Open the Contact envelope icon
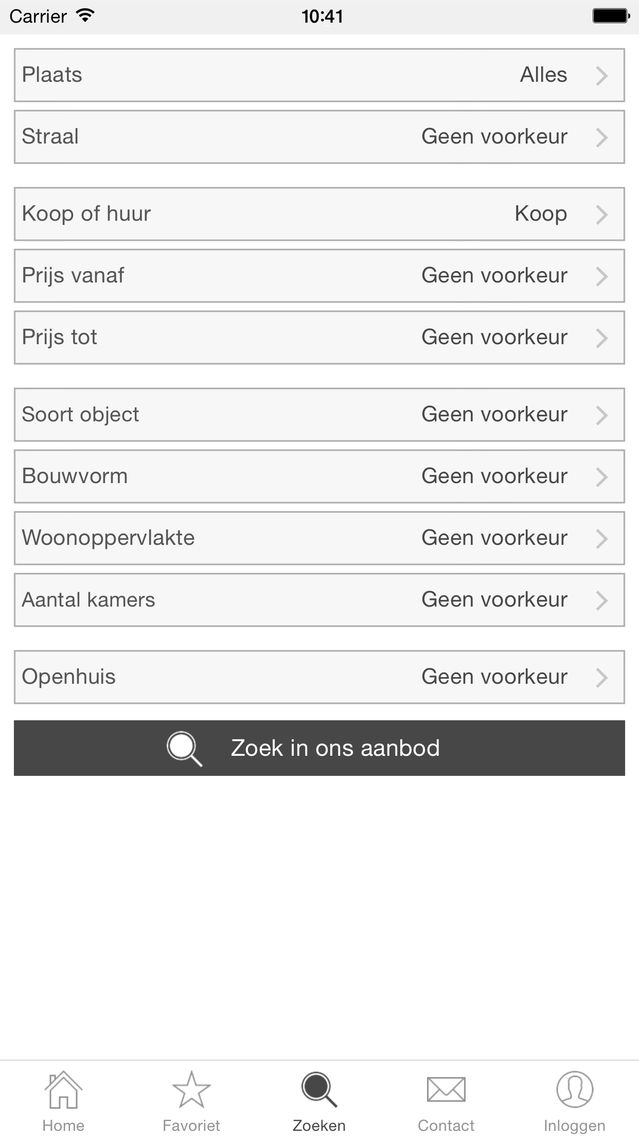Viewport: 639px width, 1136px height. [x=446, y=1090]
